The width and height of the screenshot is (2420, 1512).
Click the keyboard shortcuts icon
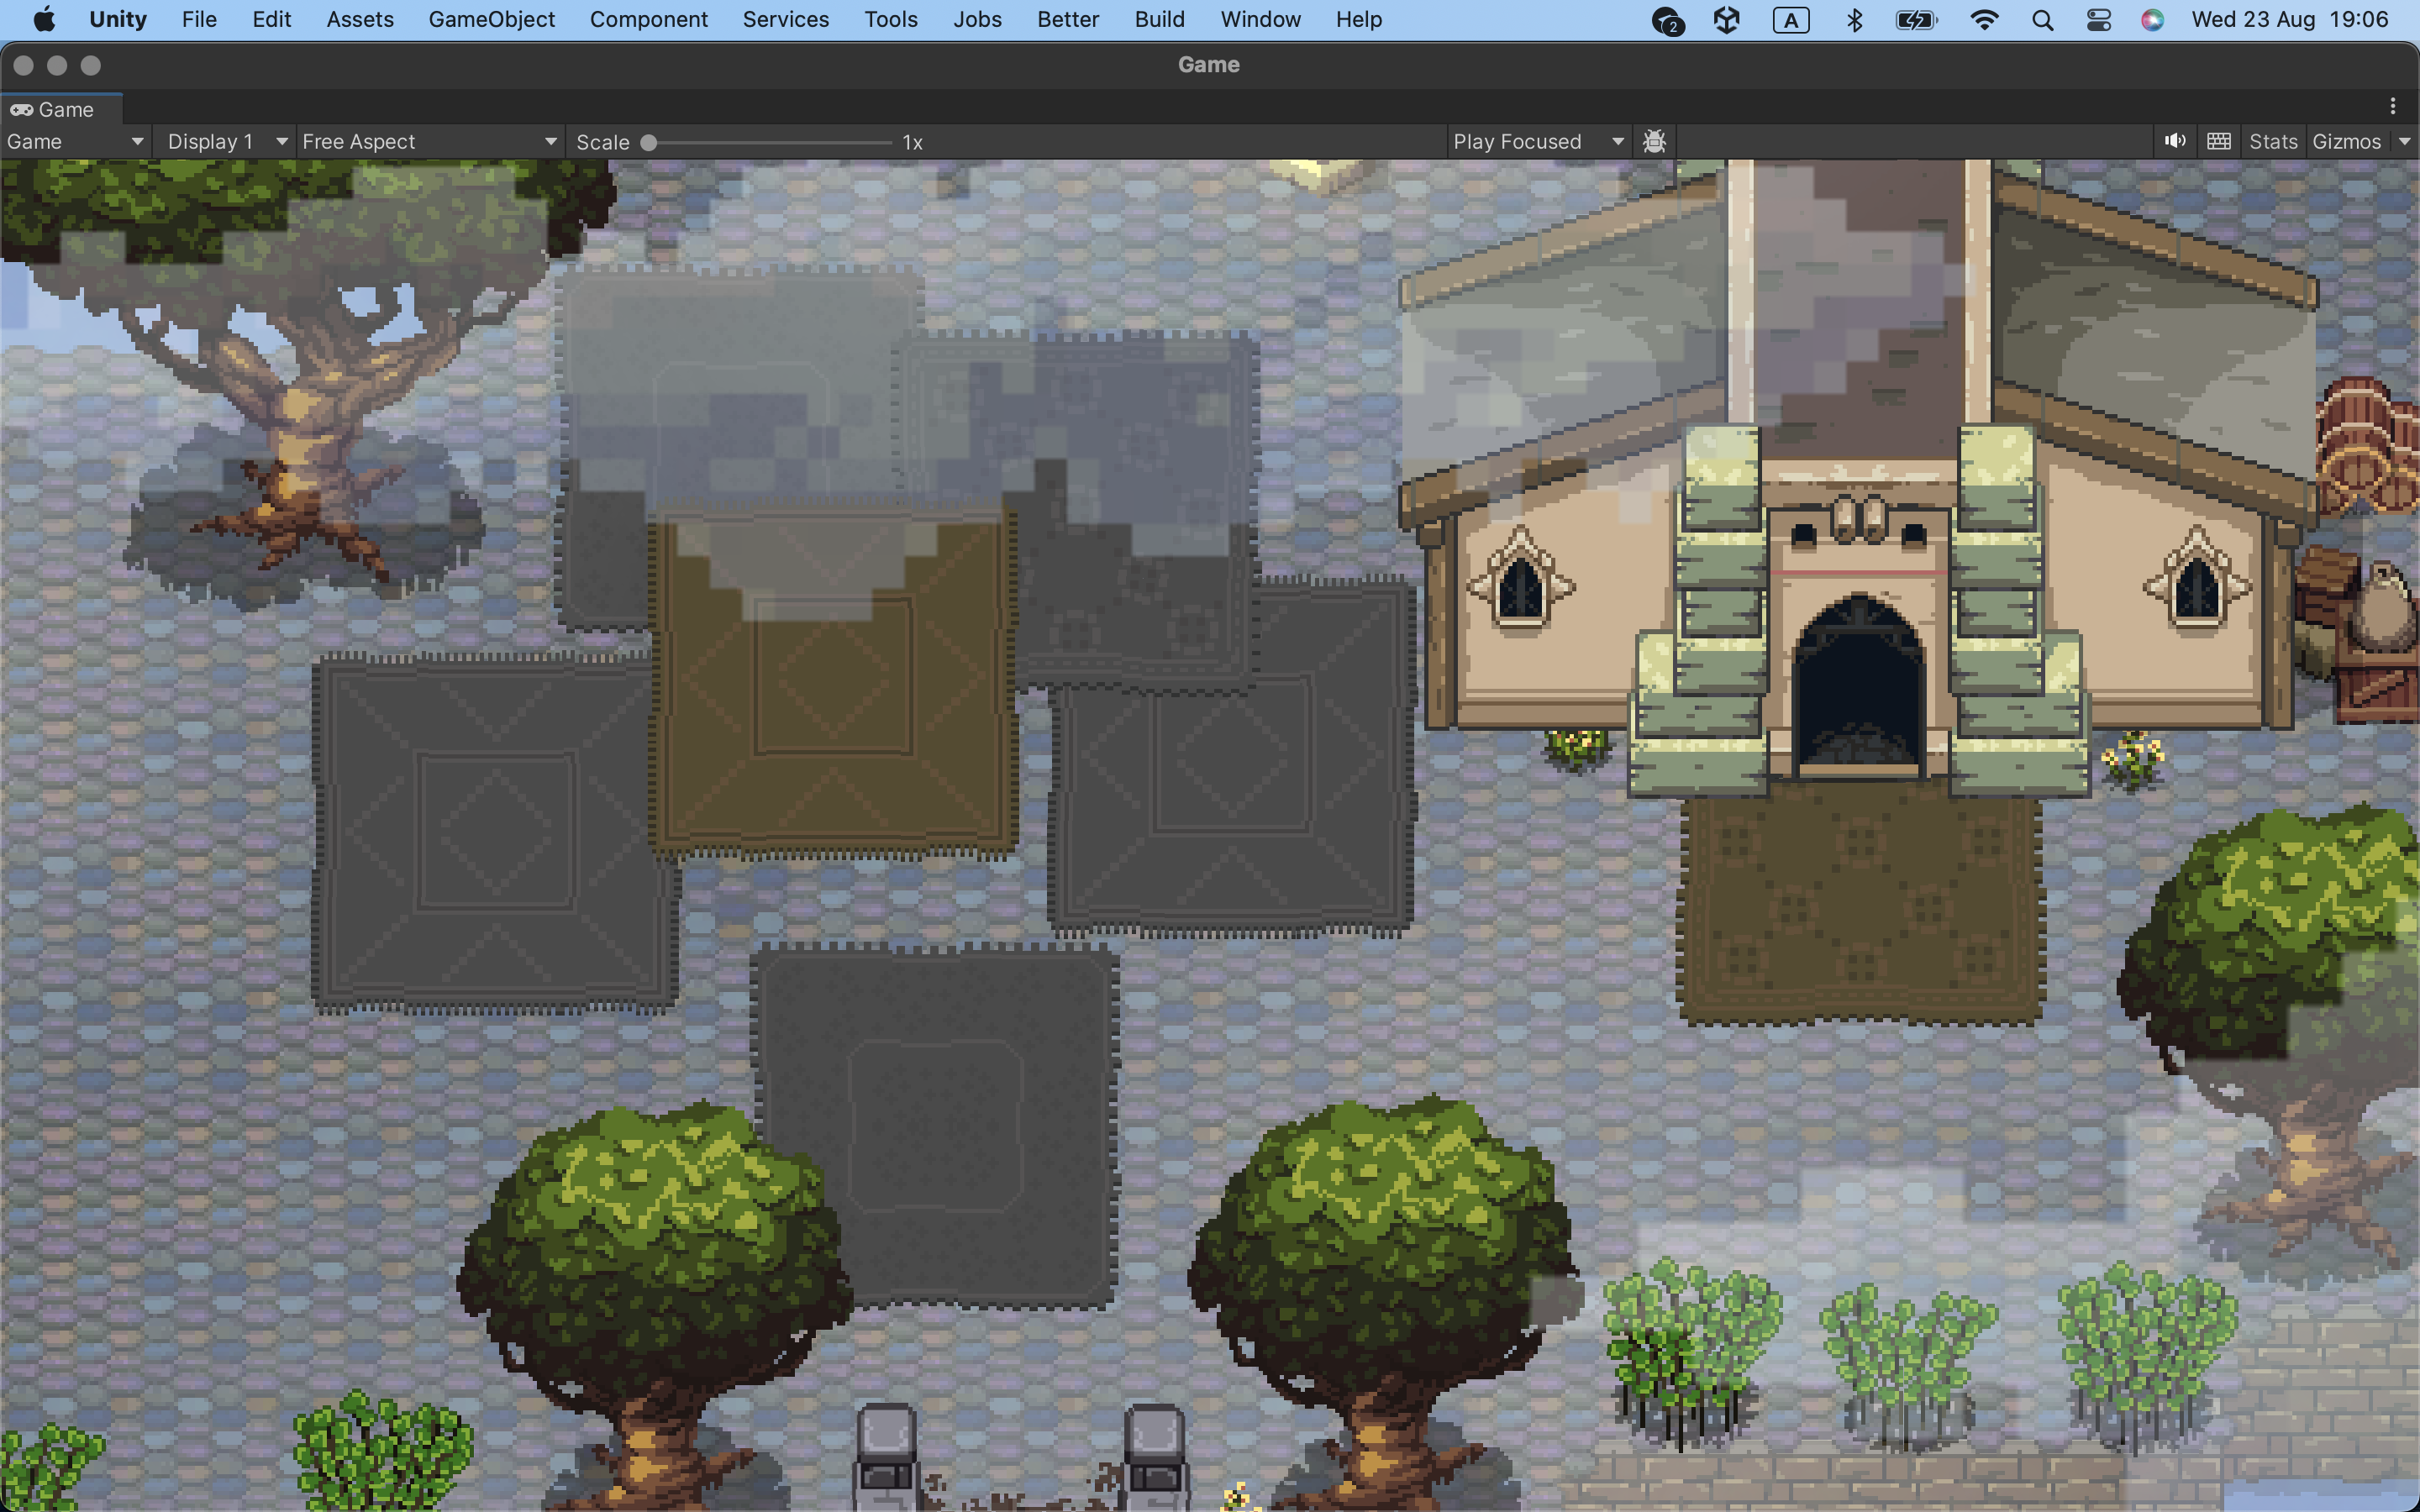pyautogui.click(x=2218, y=141)
